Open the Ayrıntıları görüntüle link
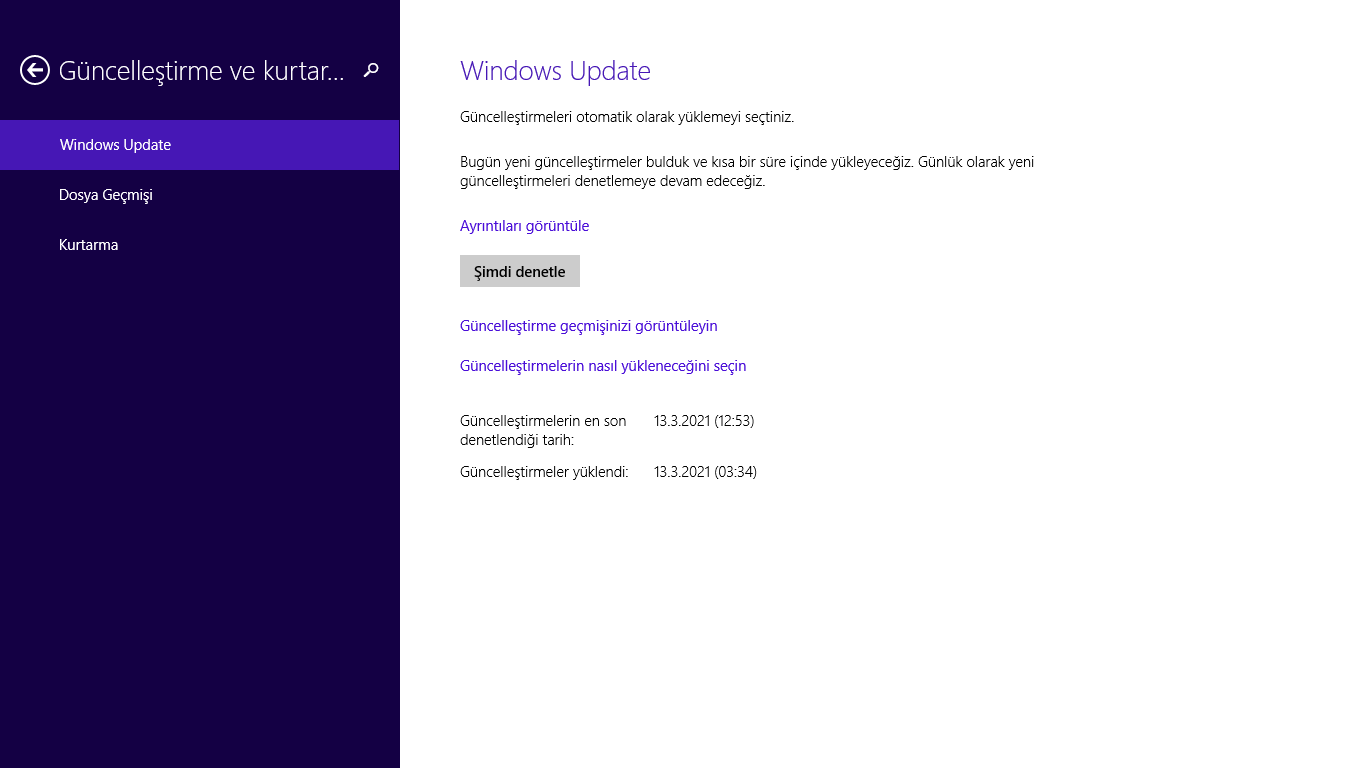 pyautogui.click(x=524, y=226)
